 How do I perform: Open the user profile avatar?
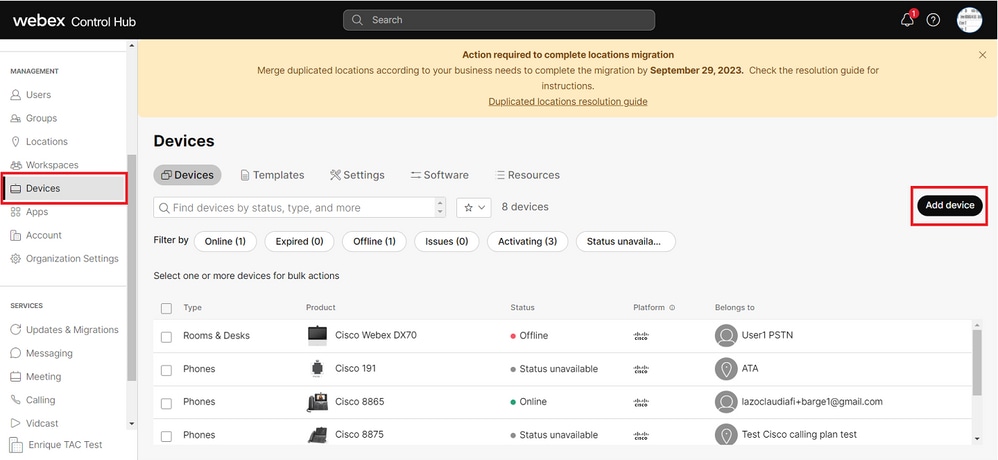pyautogui.click(x=969, y=20)
